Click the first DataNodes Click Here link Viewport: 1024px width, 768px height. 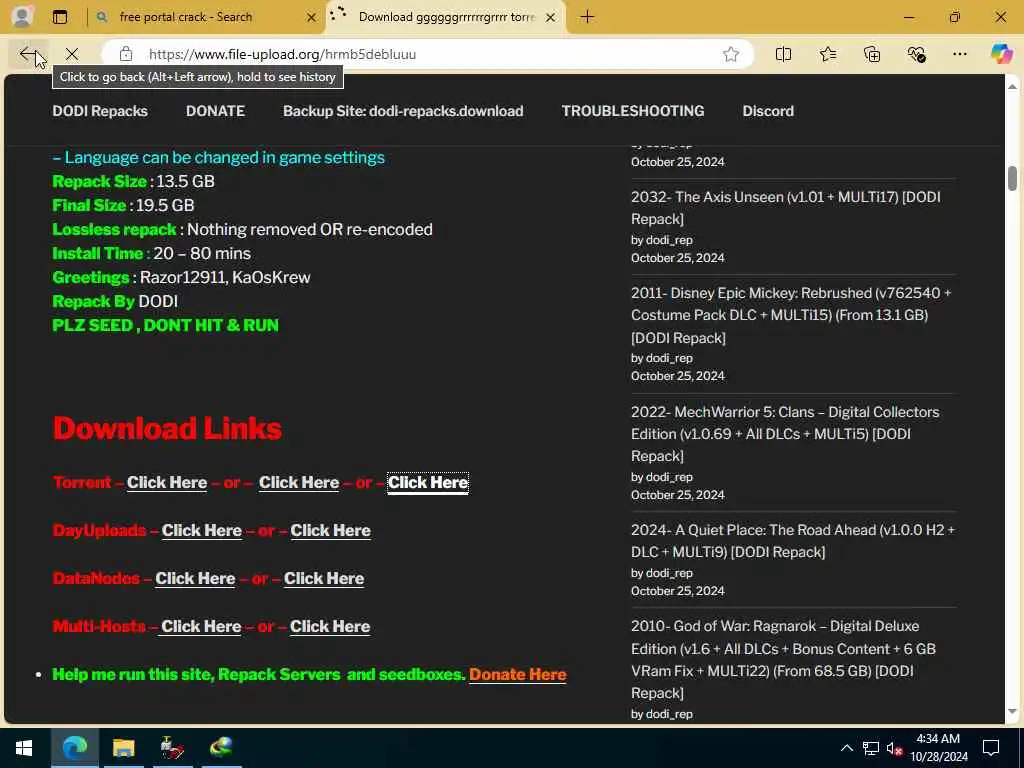195,579
